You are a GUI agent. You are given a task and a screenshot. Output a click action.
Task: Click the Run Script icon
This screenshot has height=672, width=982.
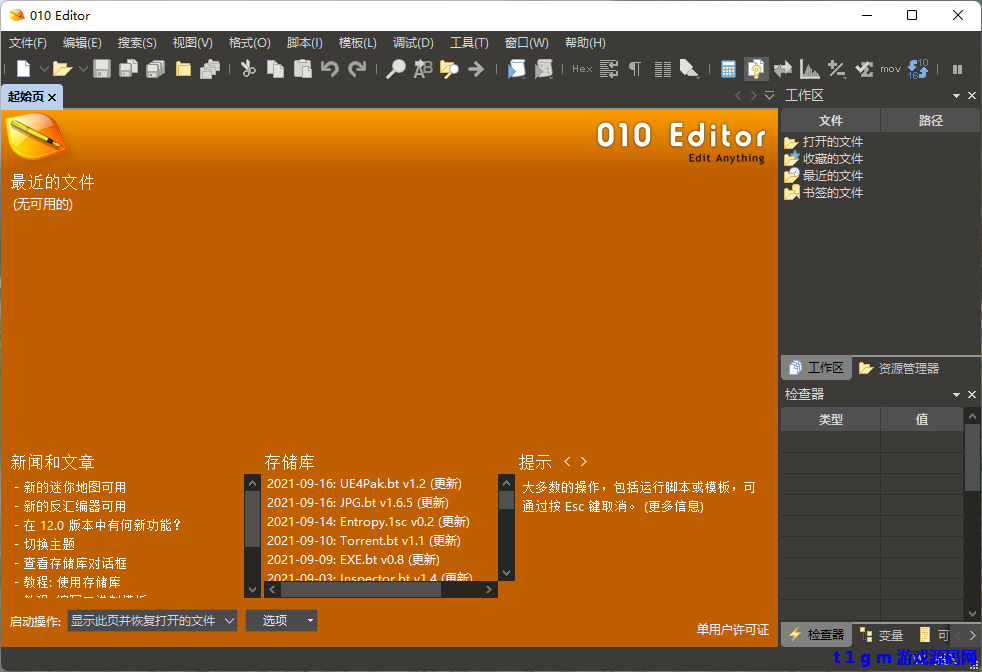pyautogui.click(x=516, y=69)
